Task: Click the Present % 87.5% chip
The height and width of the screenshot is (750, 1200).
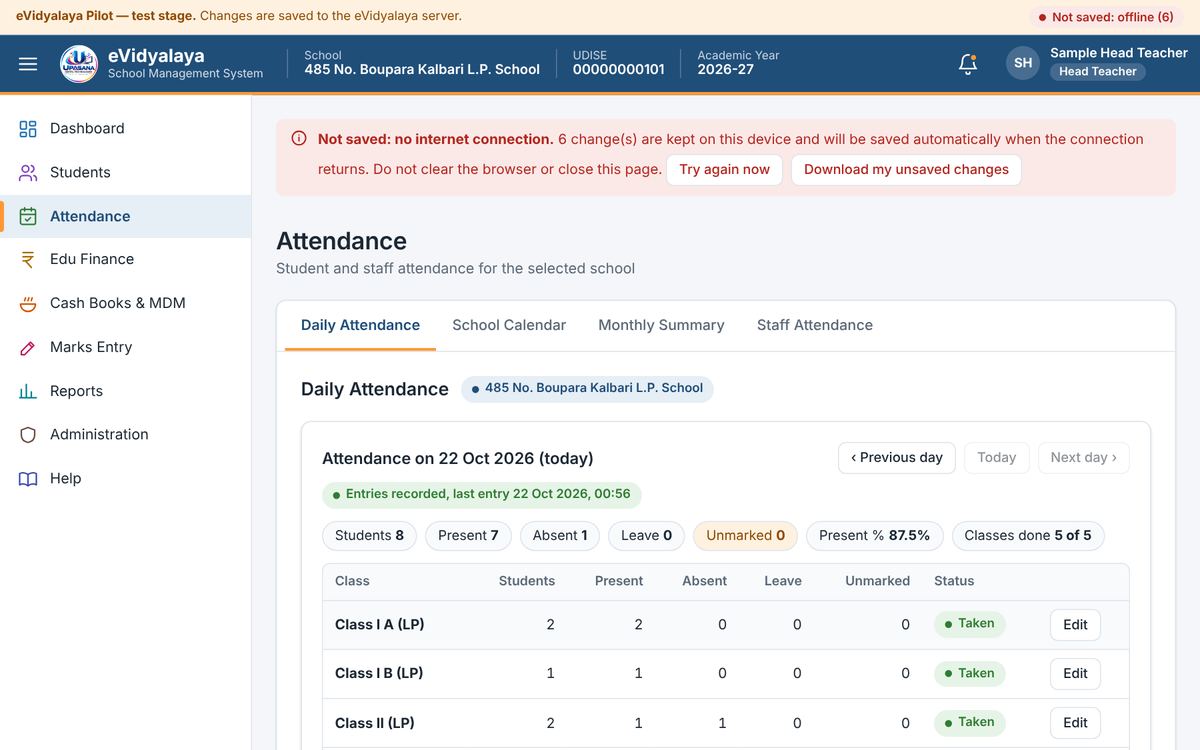Action: (874, 536)
